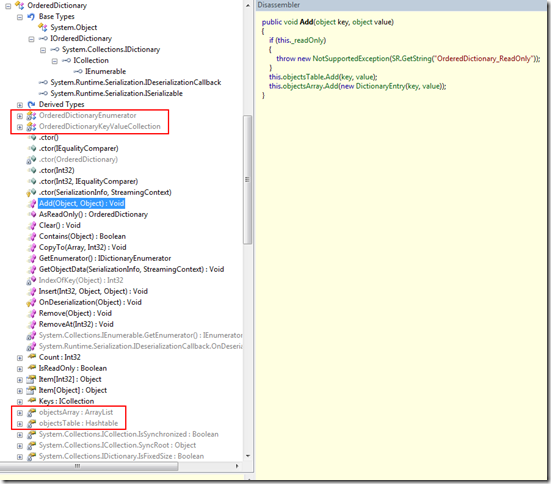Click the RemoveAt(Int32) method icon
551x484 pixels.
(x=32, y=324)
